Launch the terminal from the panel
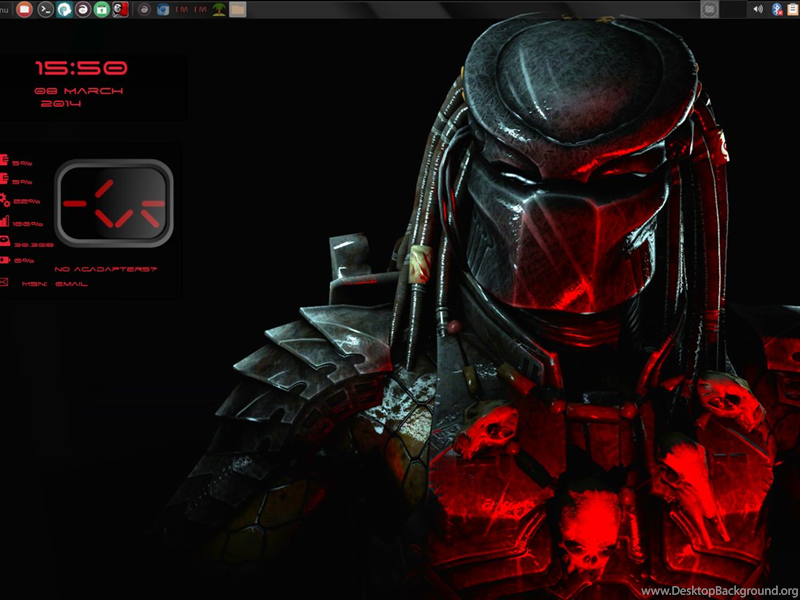Image resolution: width=800 pixels, height=600 pixels. (x=45, y=9)
